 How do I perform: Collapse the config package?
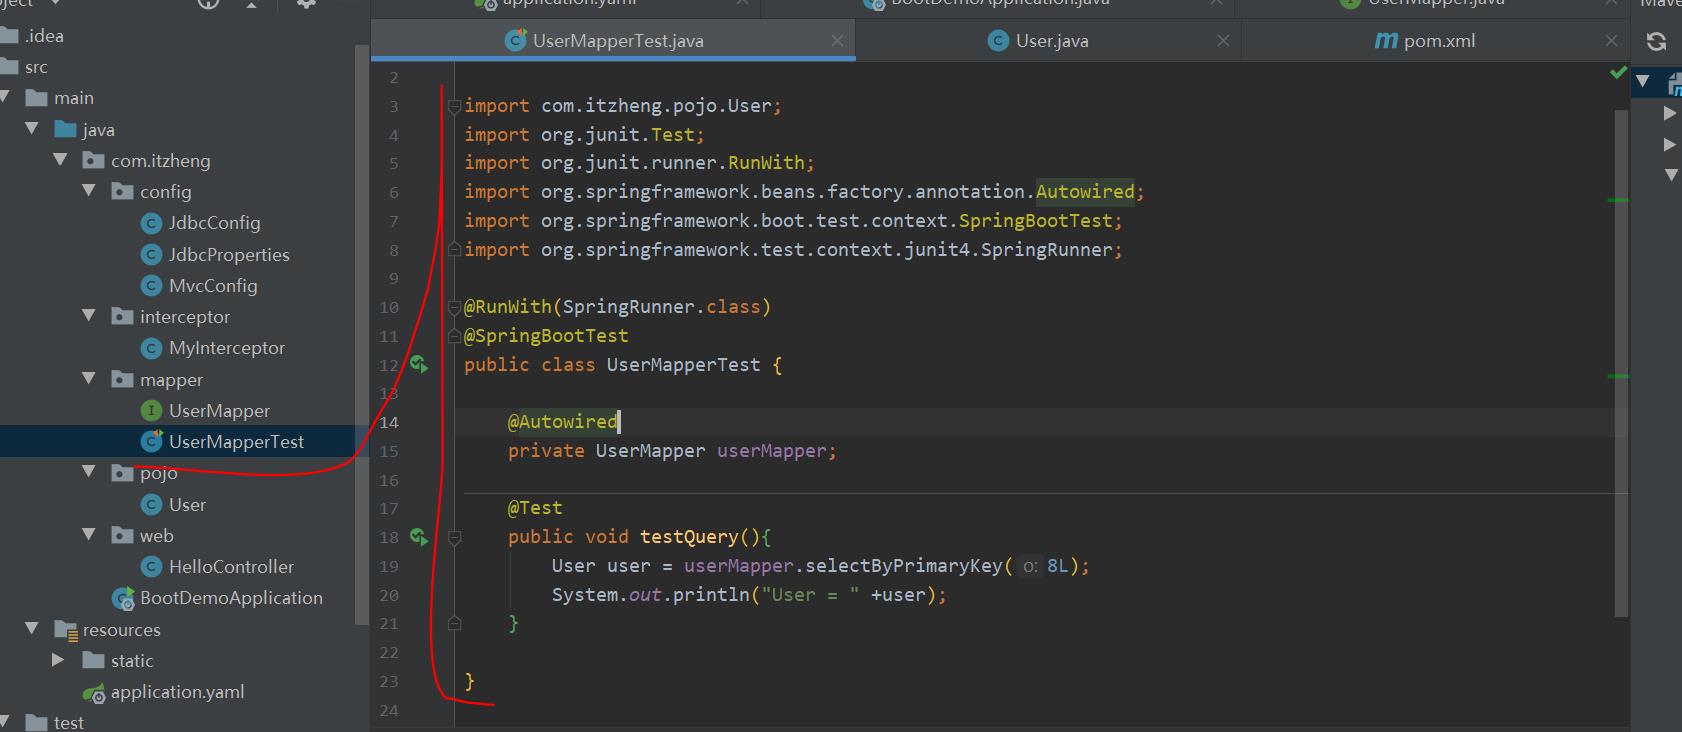pos(89,190)
